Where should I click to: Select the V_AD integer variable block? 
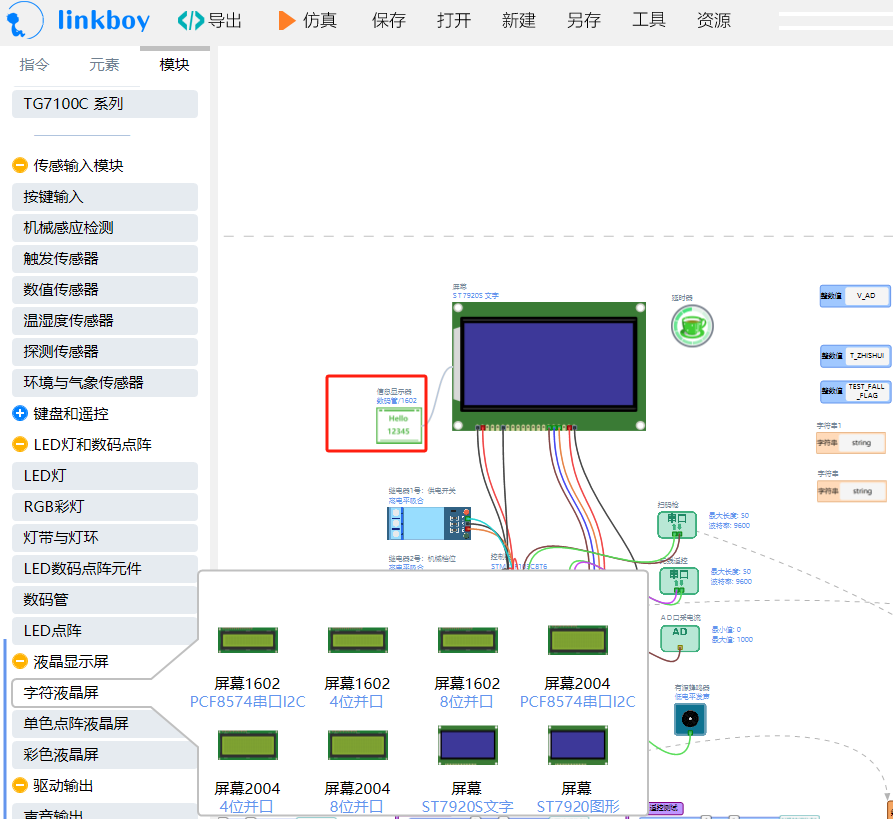[854, 296]
